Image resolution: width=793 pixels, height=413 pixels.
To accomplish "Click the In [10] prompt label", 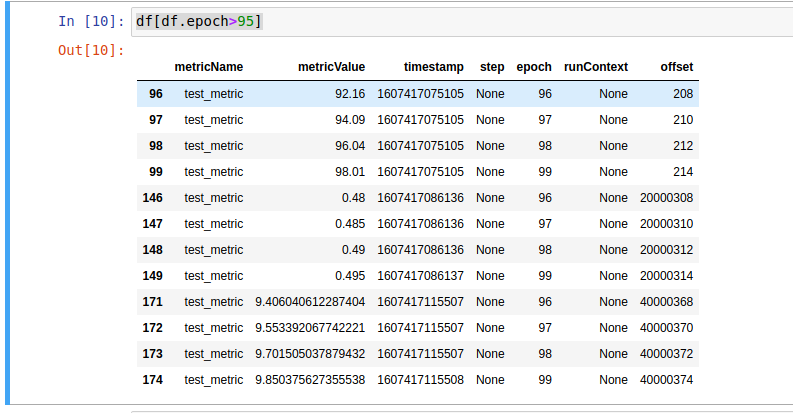I will click(91, 21).
